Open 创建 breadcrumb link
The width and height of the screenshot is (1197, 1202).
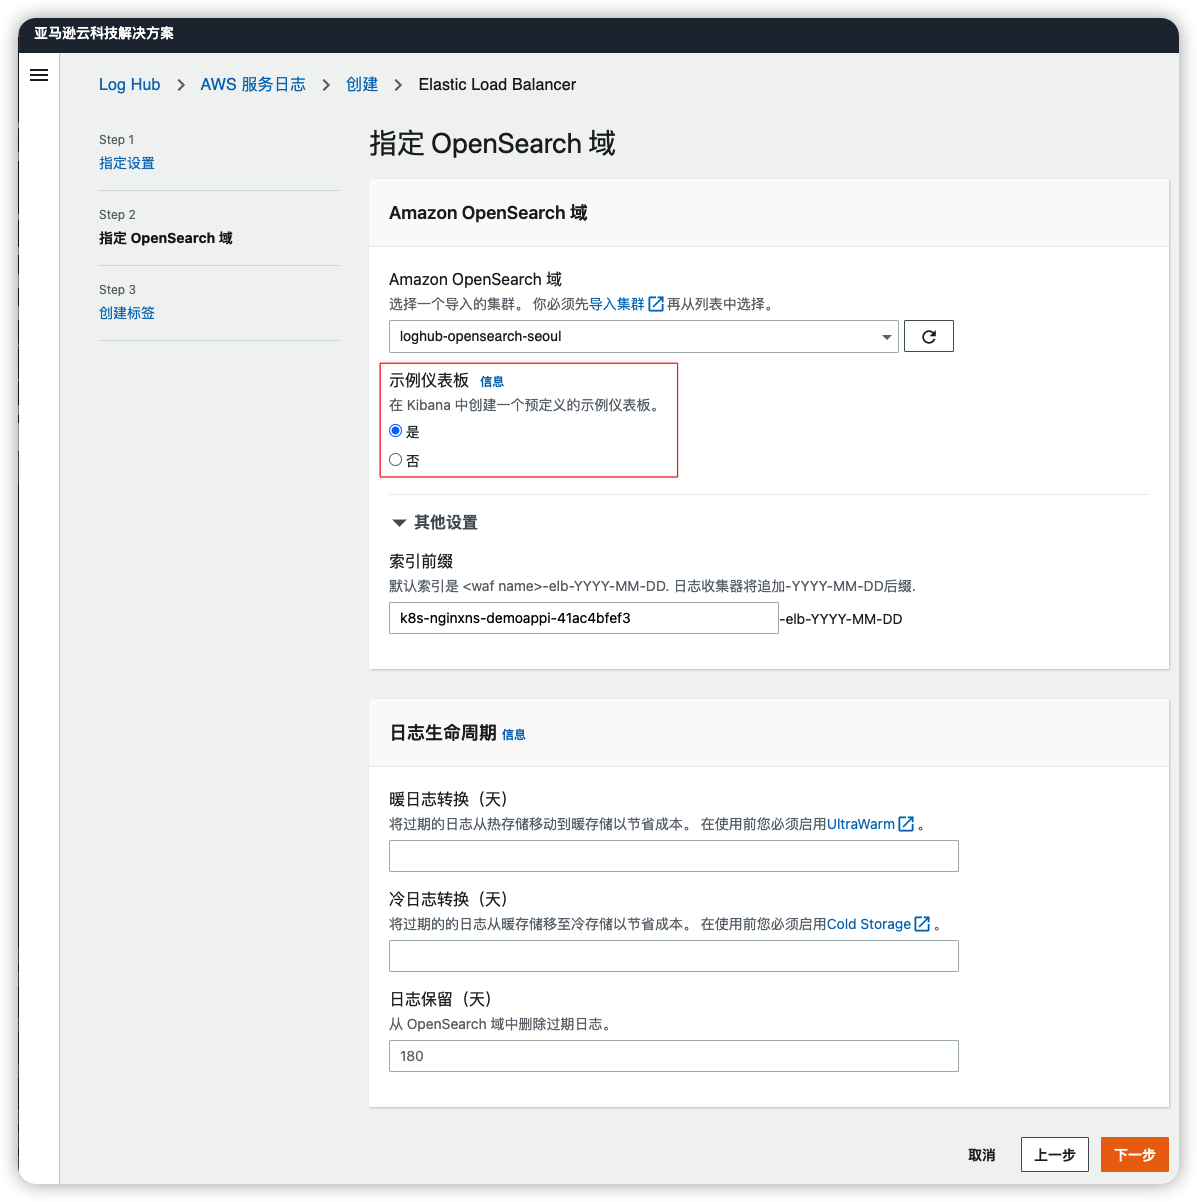362,84
